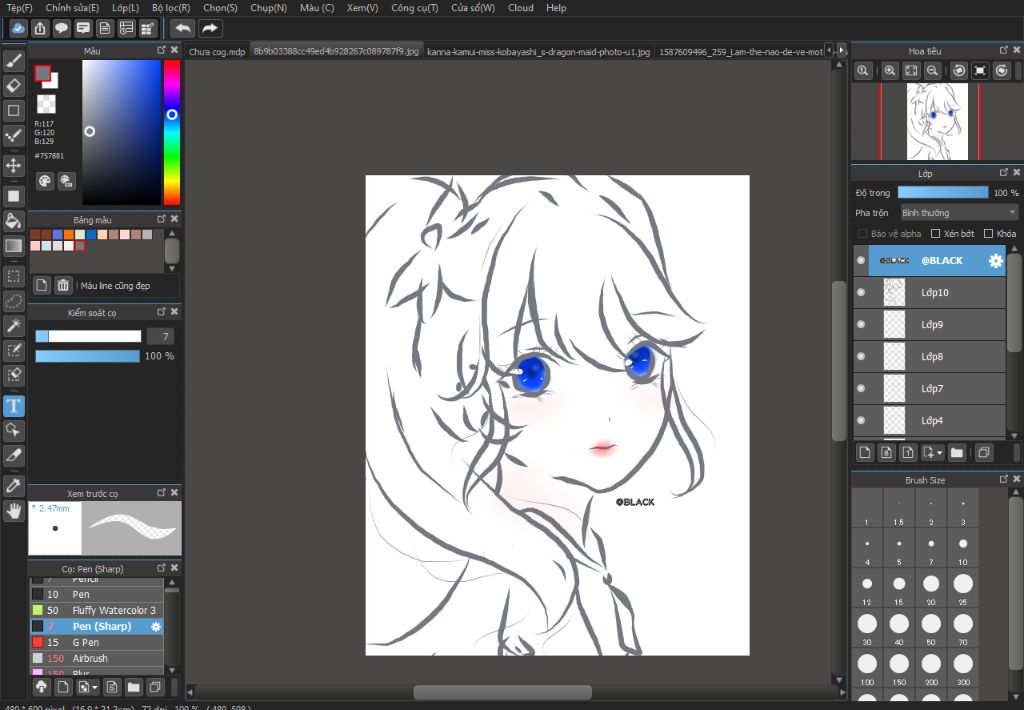Screen dimensions: 1024x710
Task: Toggle visibility of Lớp10 layer
Action: tap(861, 292)
